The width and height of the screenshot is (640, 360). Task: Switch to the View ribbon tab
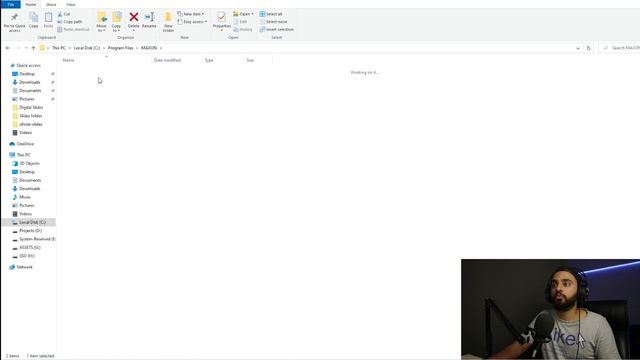(71, 4)
